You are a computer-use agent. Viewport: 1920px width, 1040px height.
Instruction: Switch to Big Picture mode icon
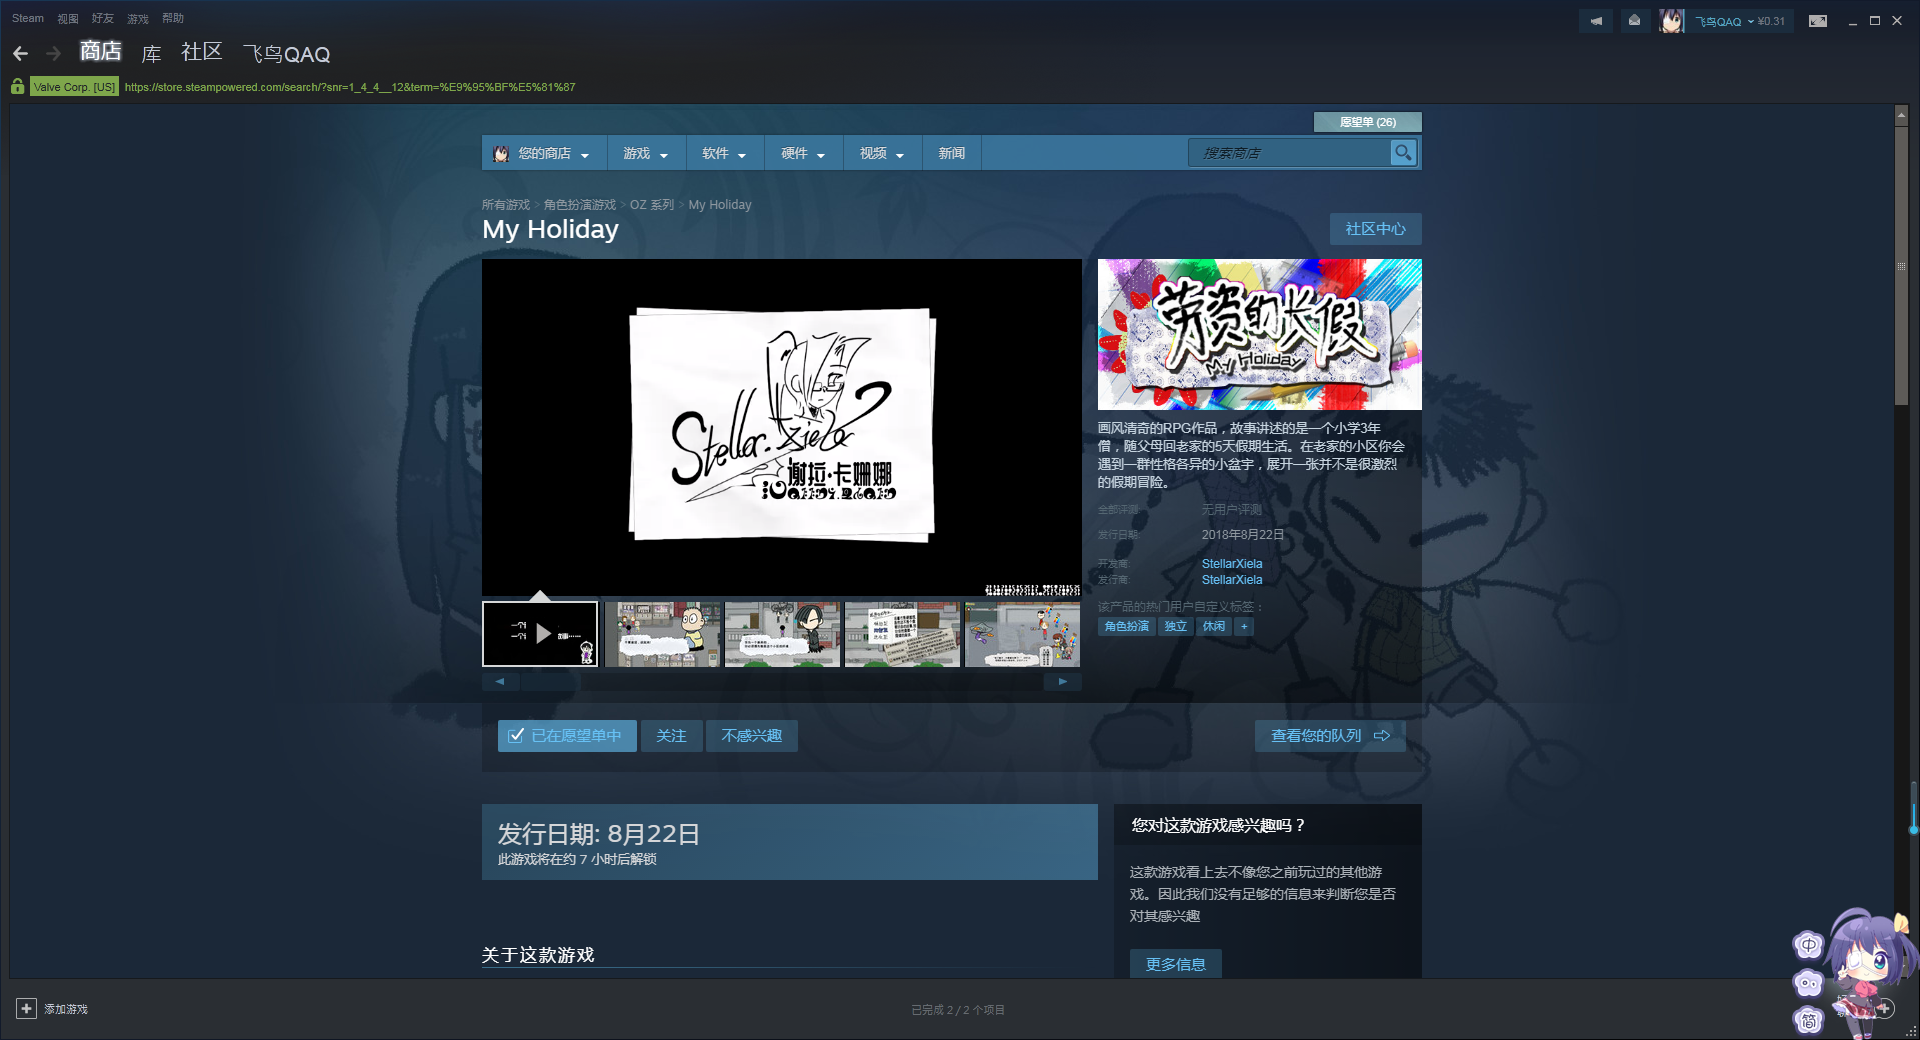click(1818, 21)
